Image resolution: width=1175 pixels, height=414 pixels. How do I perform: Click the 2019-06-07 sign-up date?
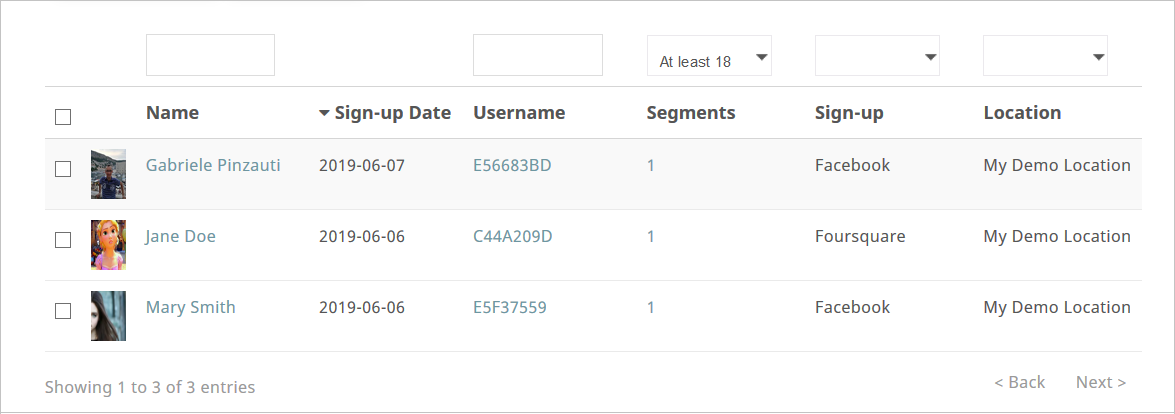click(362, 165)
